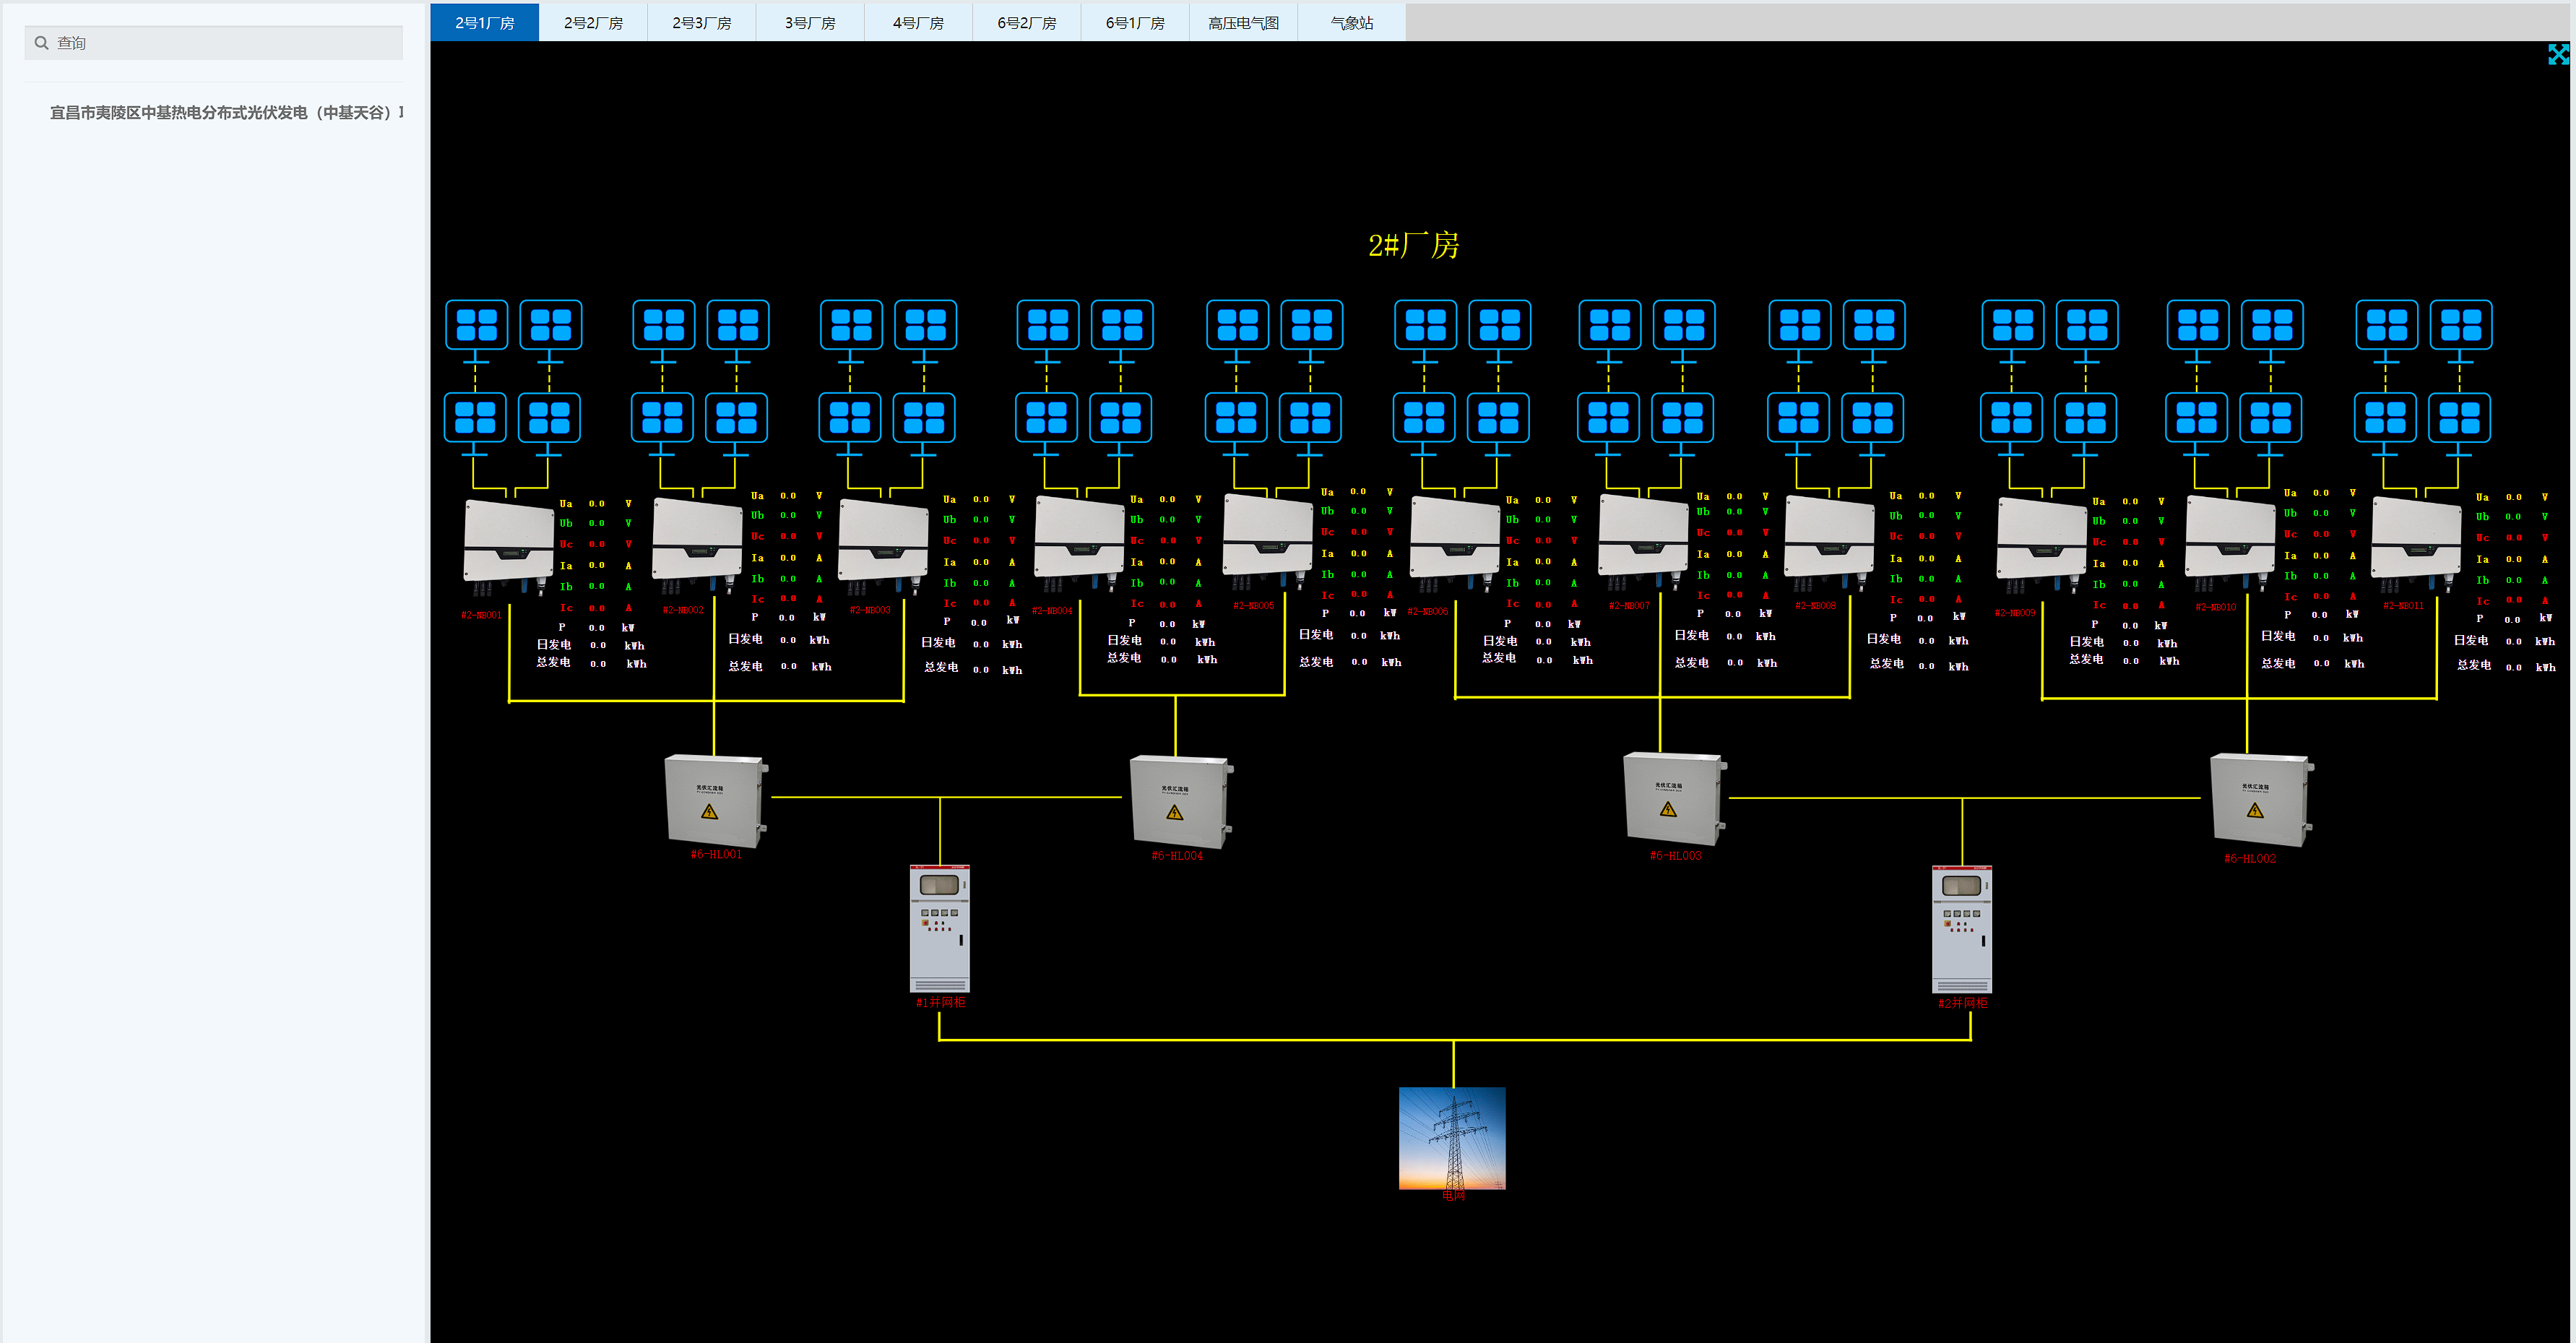Select the #2 grid-connection cabinet (#2并网柜)

[1961, 929]
